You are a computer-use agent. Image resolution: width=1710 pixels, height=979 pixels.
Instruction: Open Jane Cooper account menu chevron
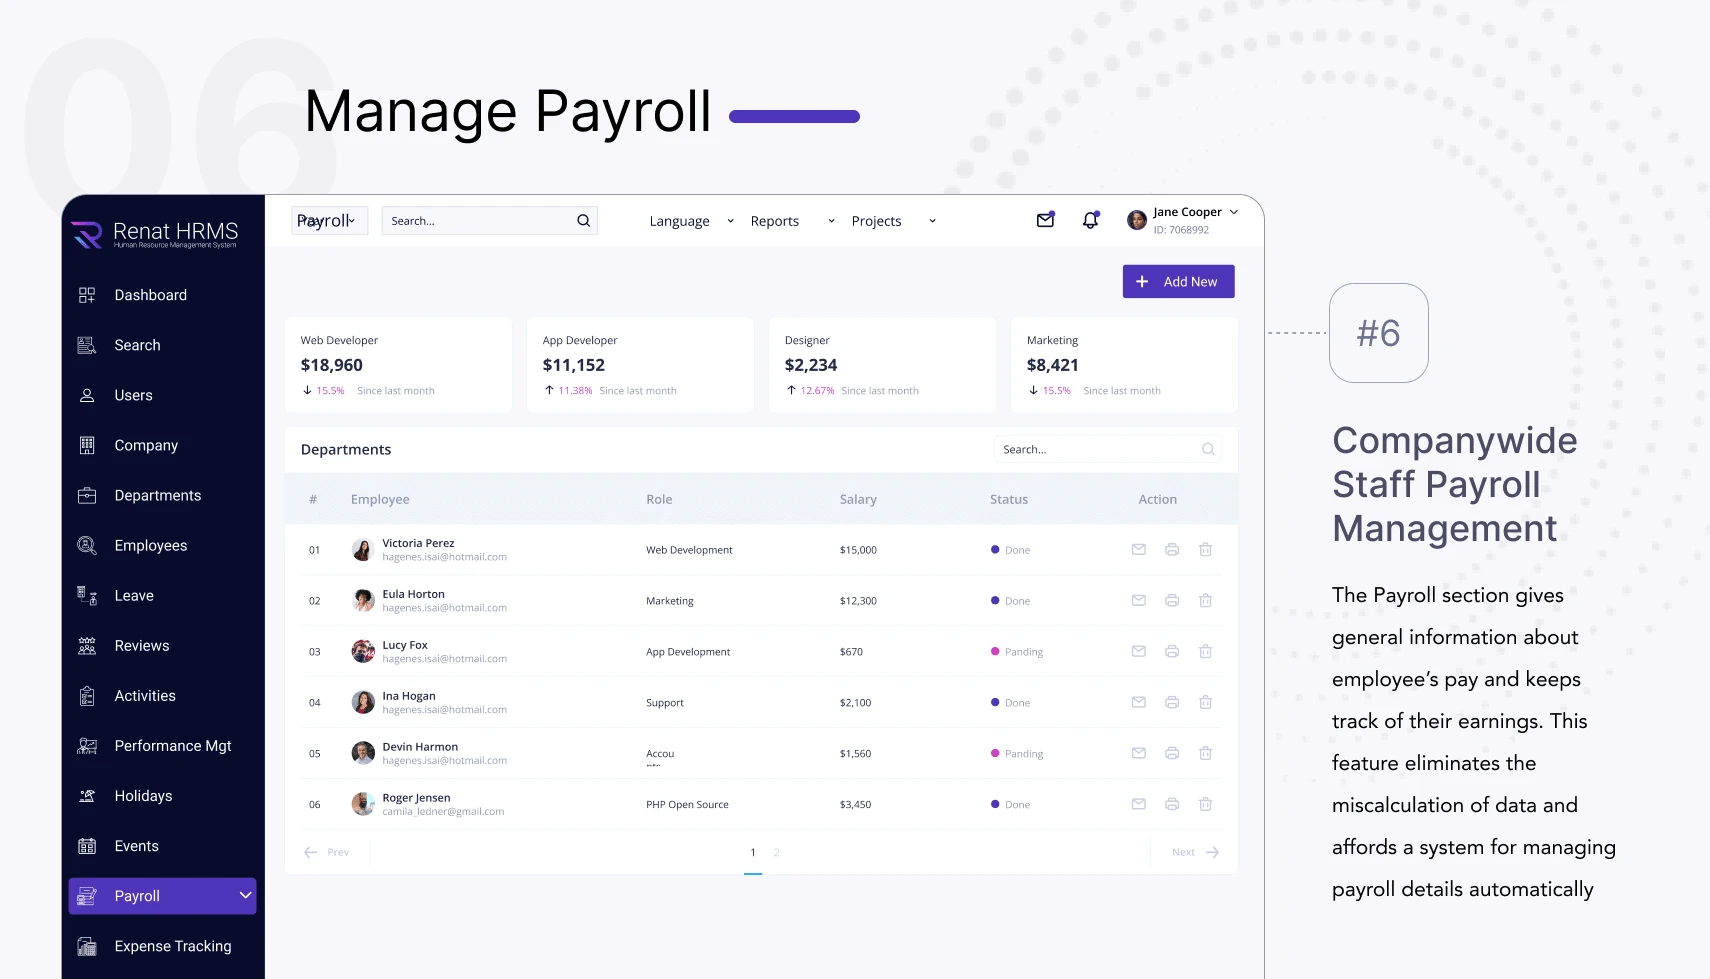pyautogui.click(x=1234, y=212)
